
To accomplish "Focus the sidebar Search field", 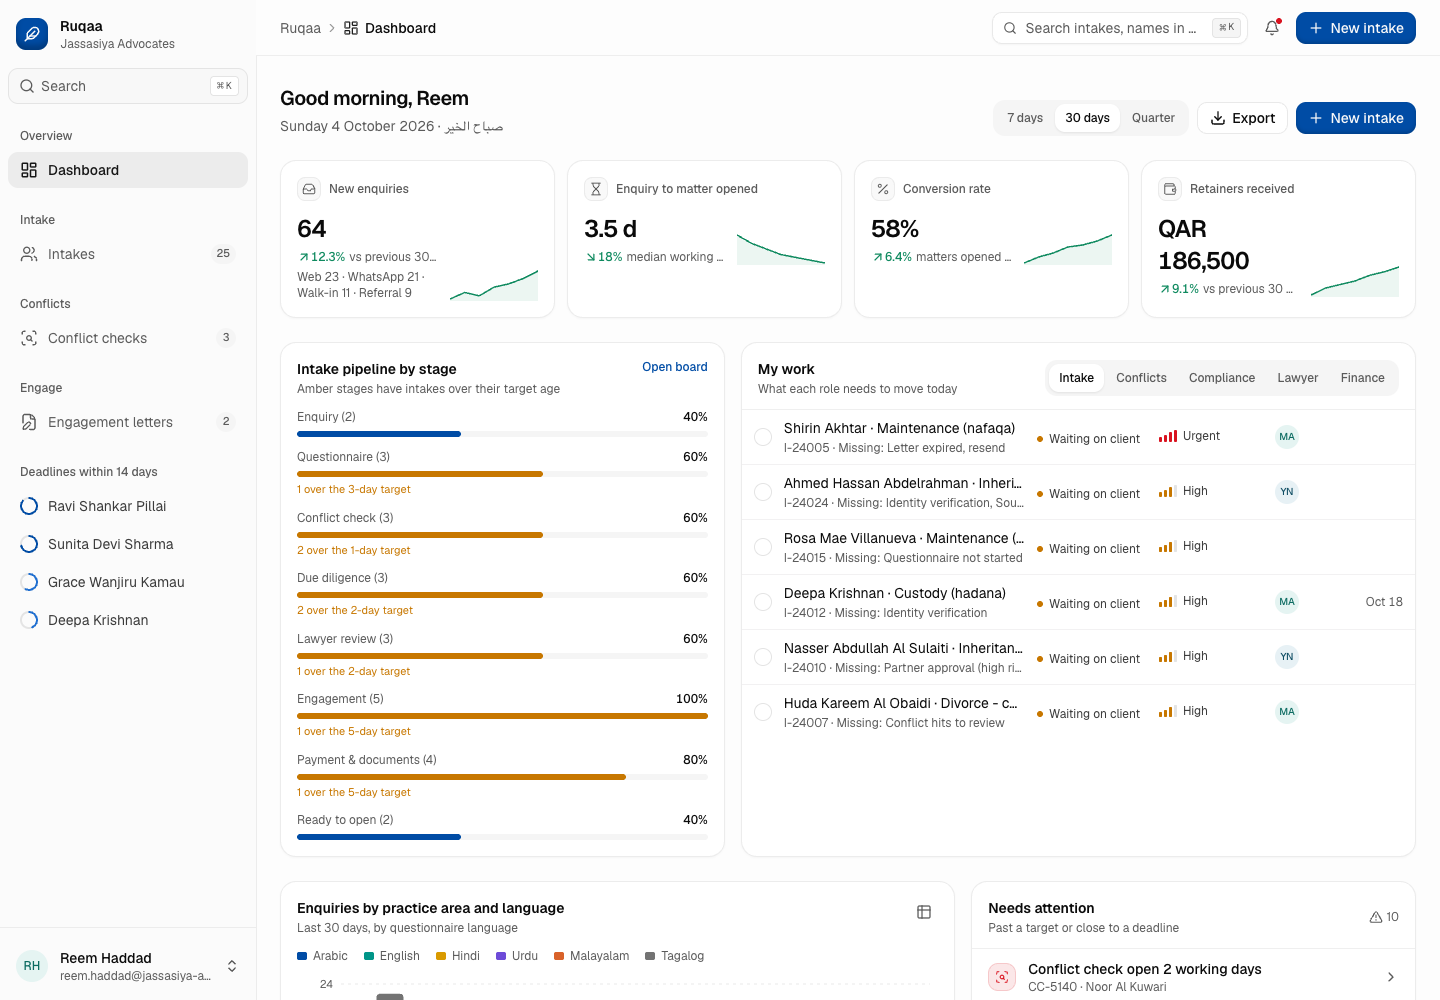I will point(128,86).
